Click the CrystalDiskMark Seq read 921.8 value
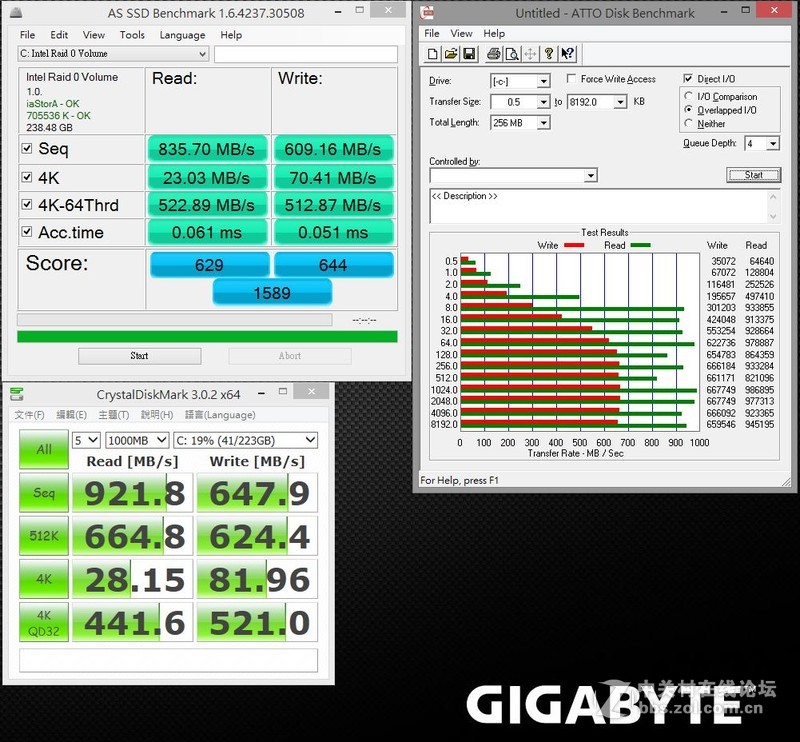This screenshot has width=800, height=742. click(x=133, y=493)
